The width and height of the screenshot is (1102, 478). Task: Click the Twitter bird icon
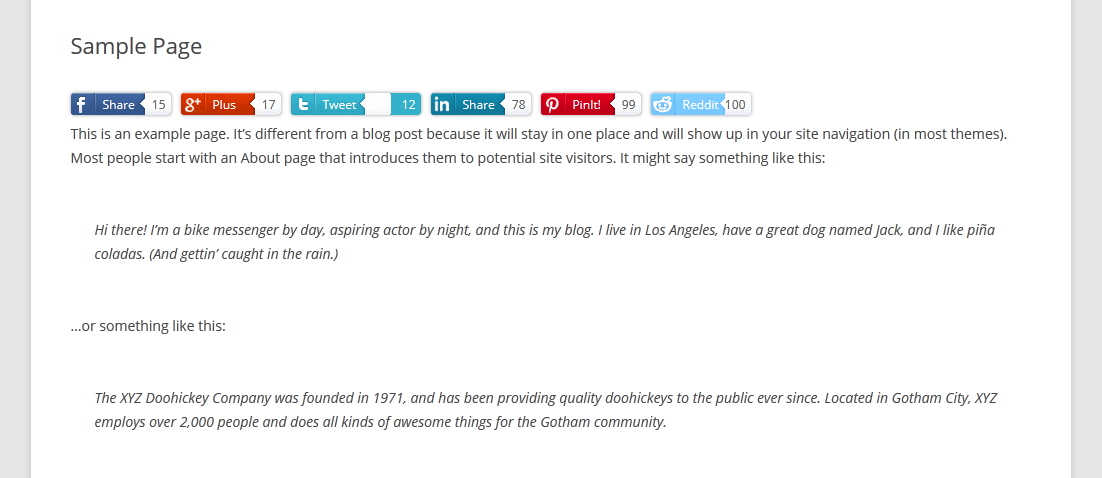click(x=303, y=105)
